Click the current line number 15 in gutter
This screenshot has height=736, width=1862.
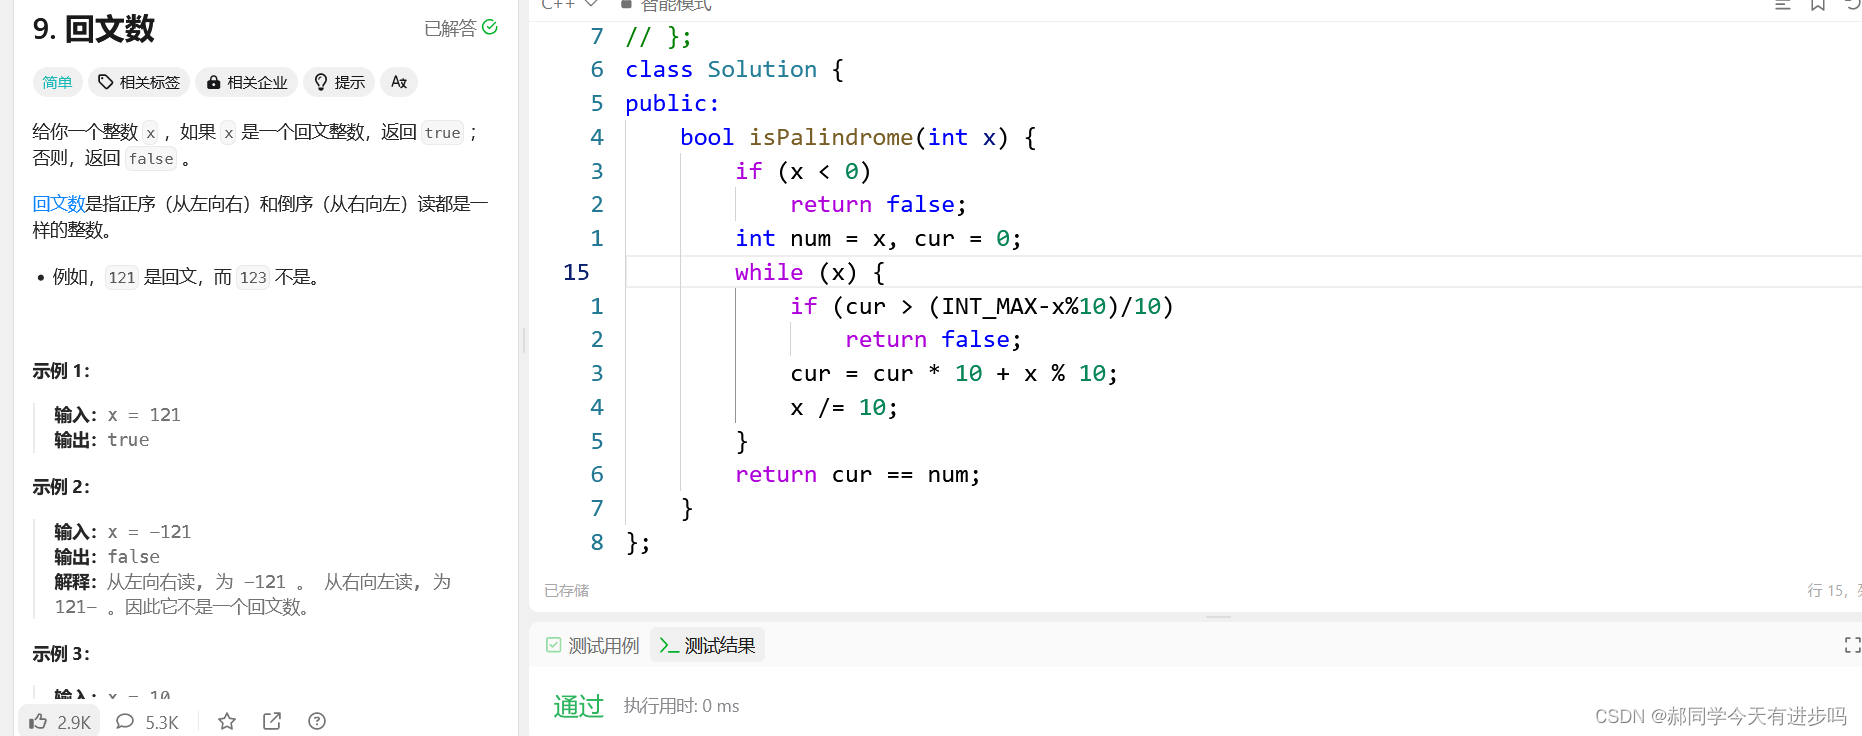(576, 272)
